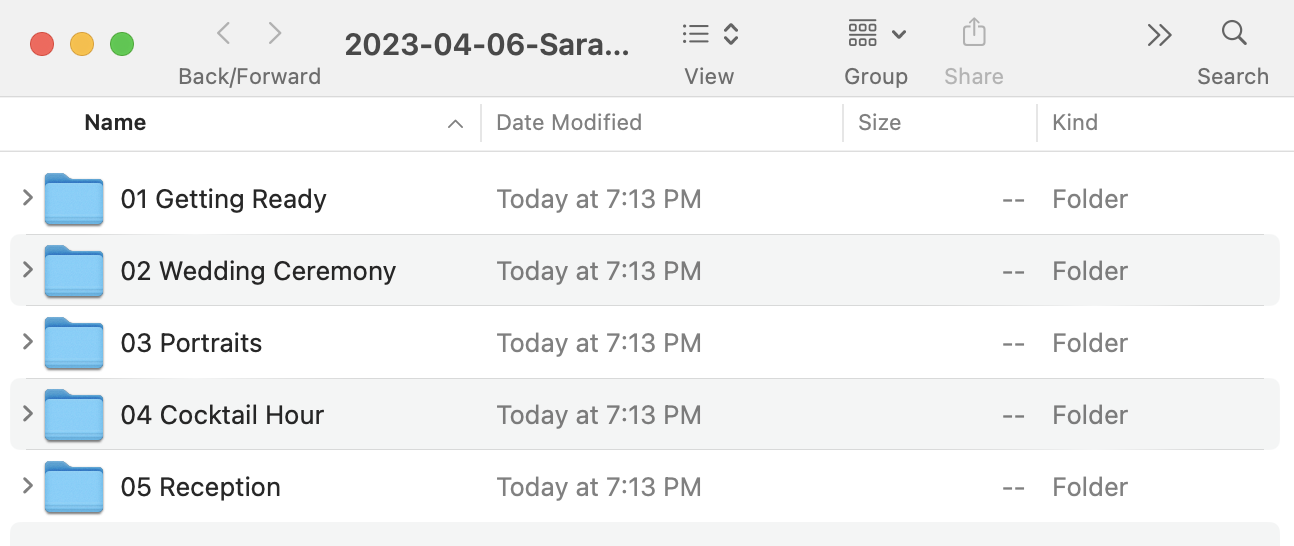Open the Group by icon menu
Image resolution: width=1294 pixels, height=546 pixels.
tap(876, 35)
